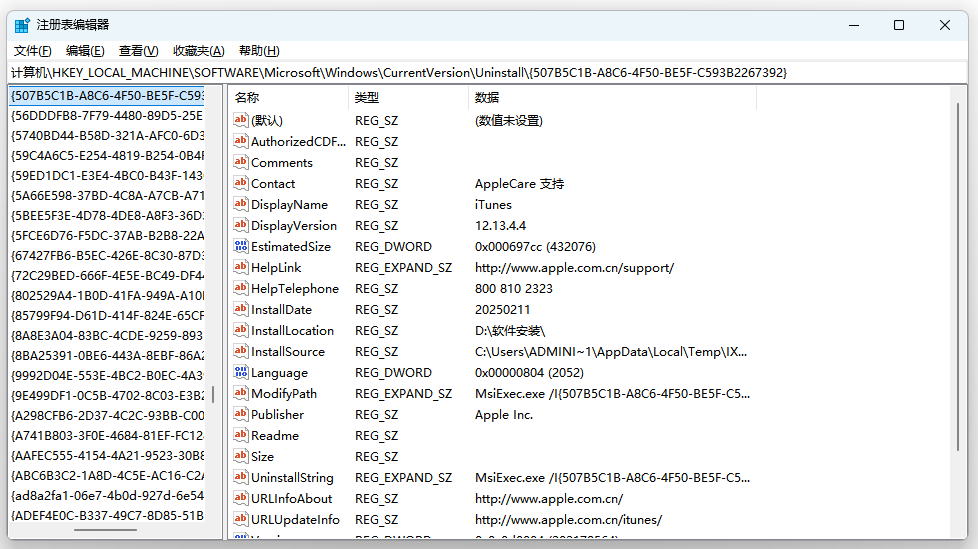The image size is (978, 549).
Task: Click the URLInfoAbout value icon
Action: click(x=241, y=498)
